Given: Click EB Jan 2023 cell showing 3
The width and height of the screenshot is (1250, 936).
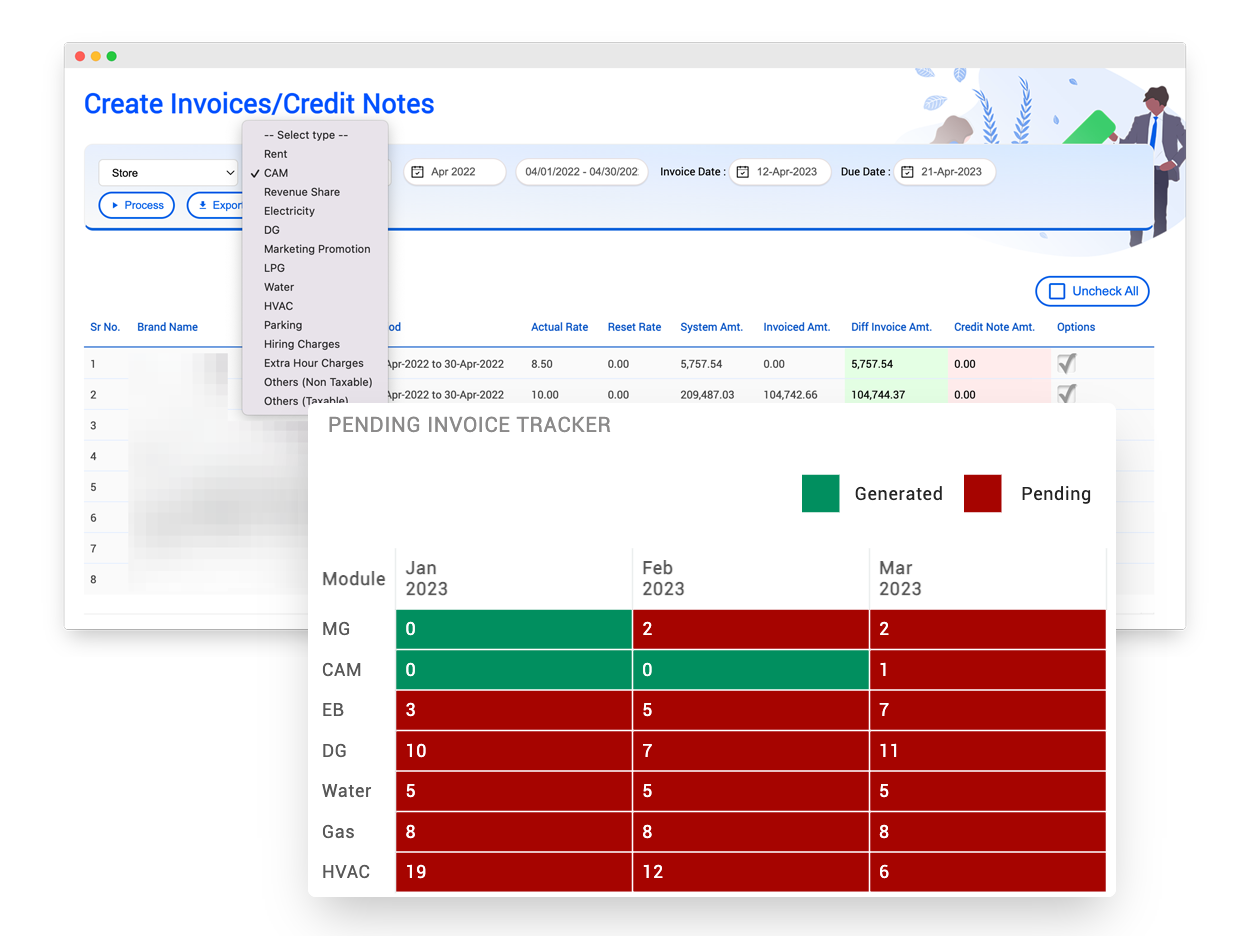Looking at the screenshot, I should coord(514,710).
